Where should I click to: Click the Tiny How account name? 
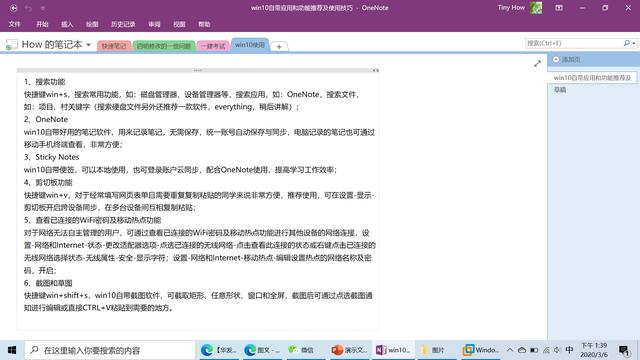coord(511,7)
